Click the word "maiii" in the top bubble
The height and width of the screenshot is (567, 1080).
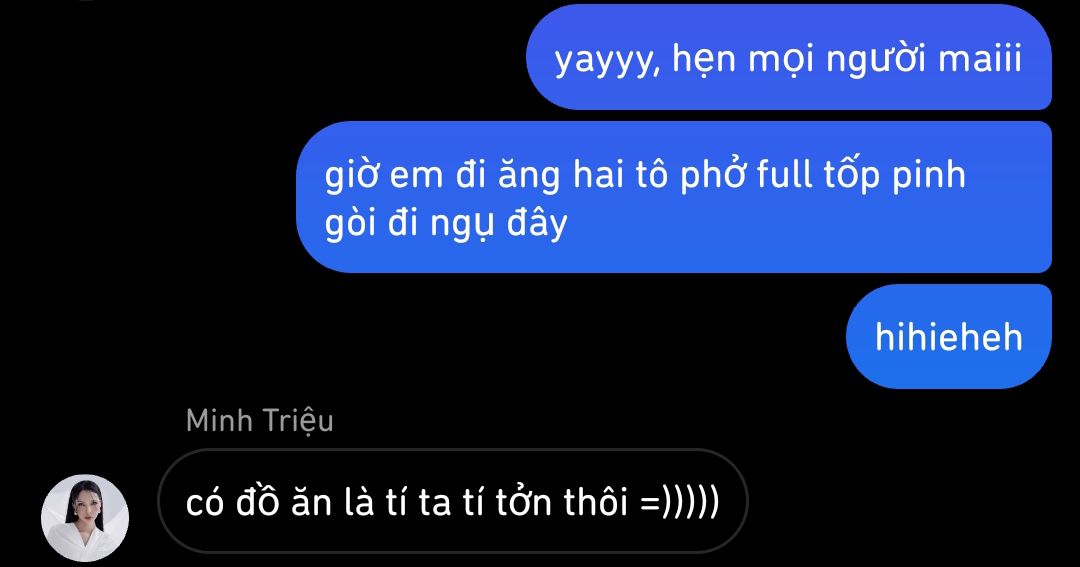[980, 58]
